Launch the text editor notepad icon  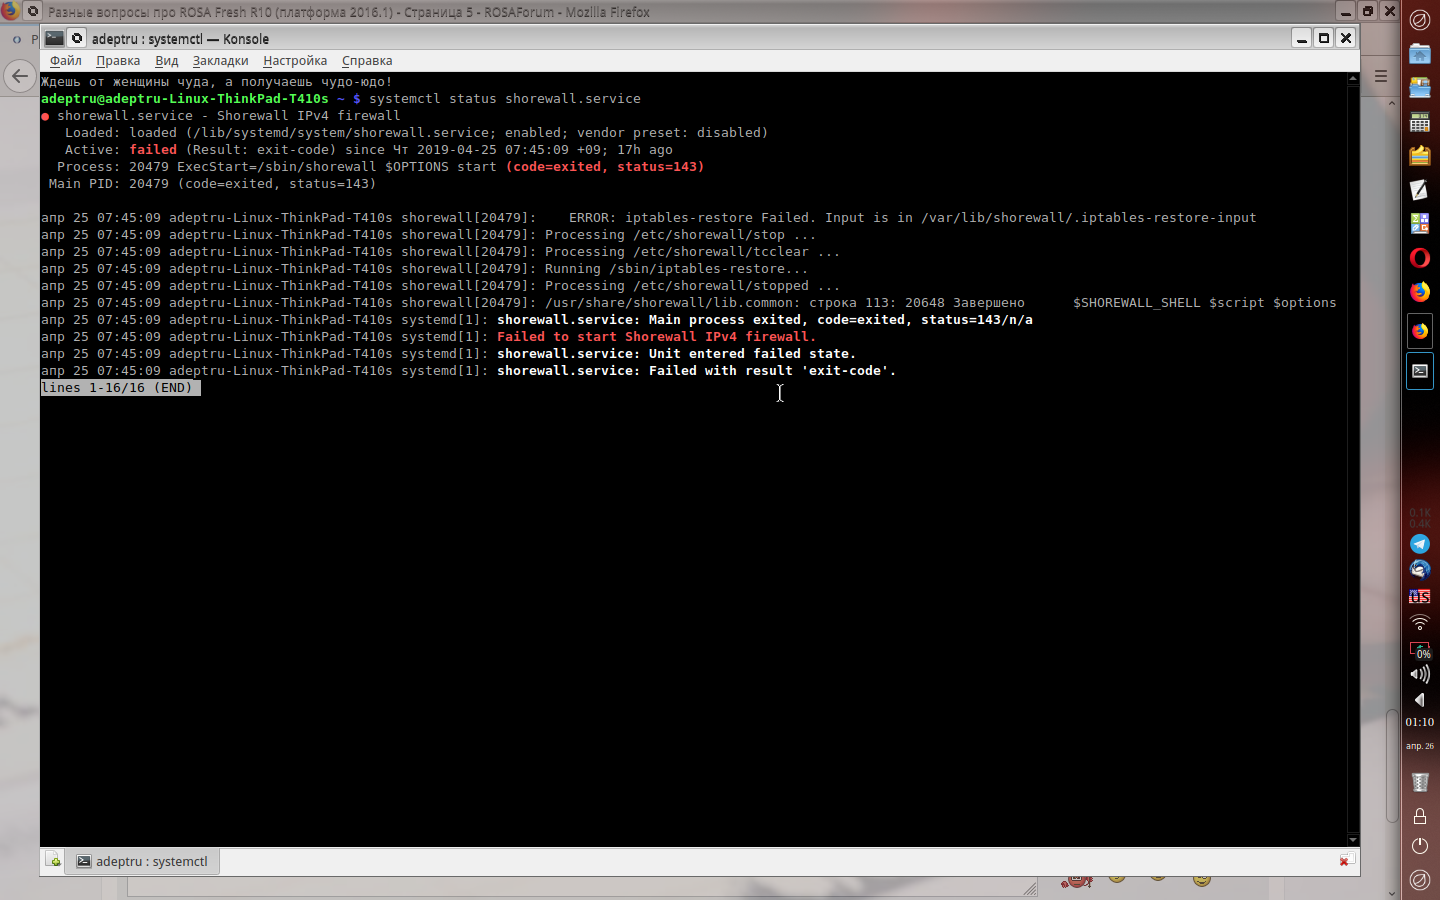point(1420,189)
